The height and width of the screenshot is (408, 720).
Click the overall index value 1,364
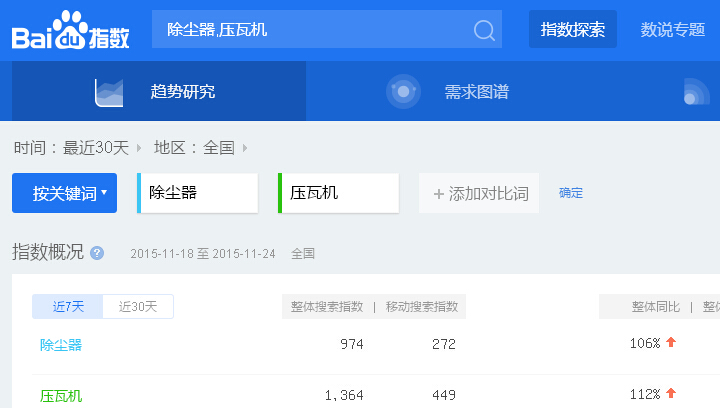coord(344,395)
